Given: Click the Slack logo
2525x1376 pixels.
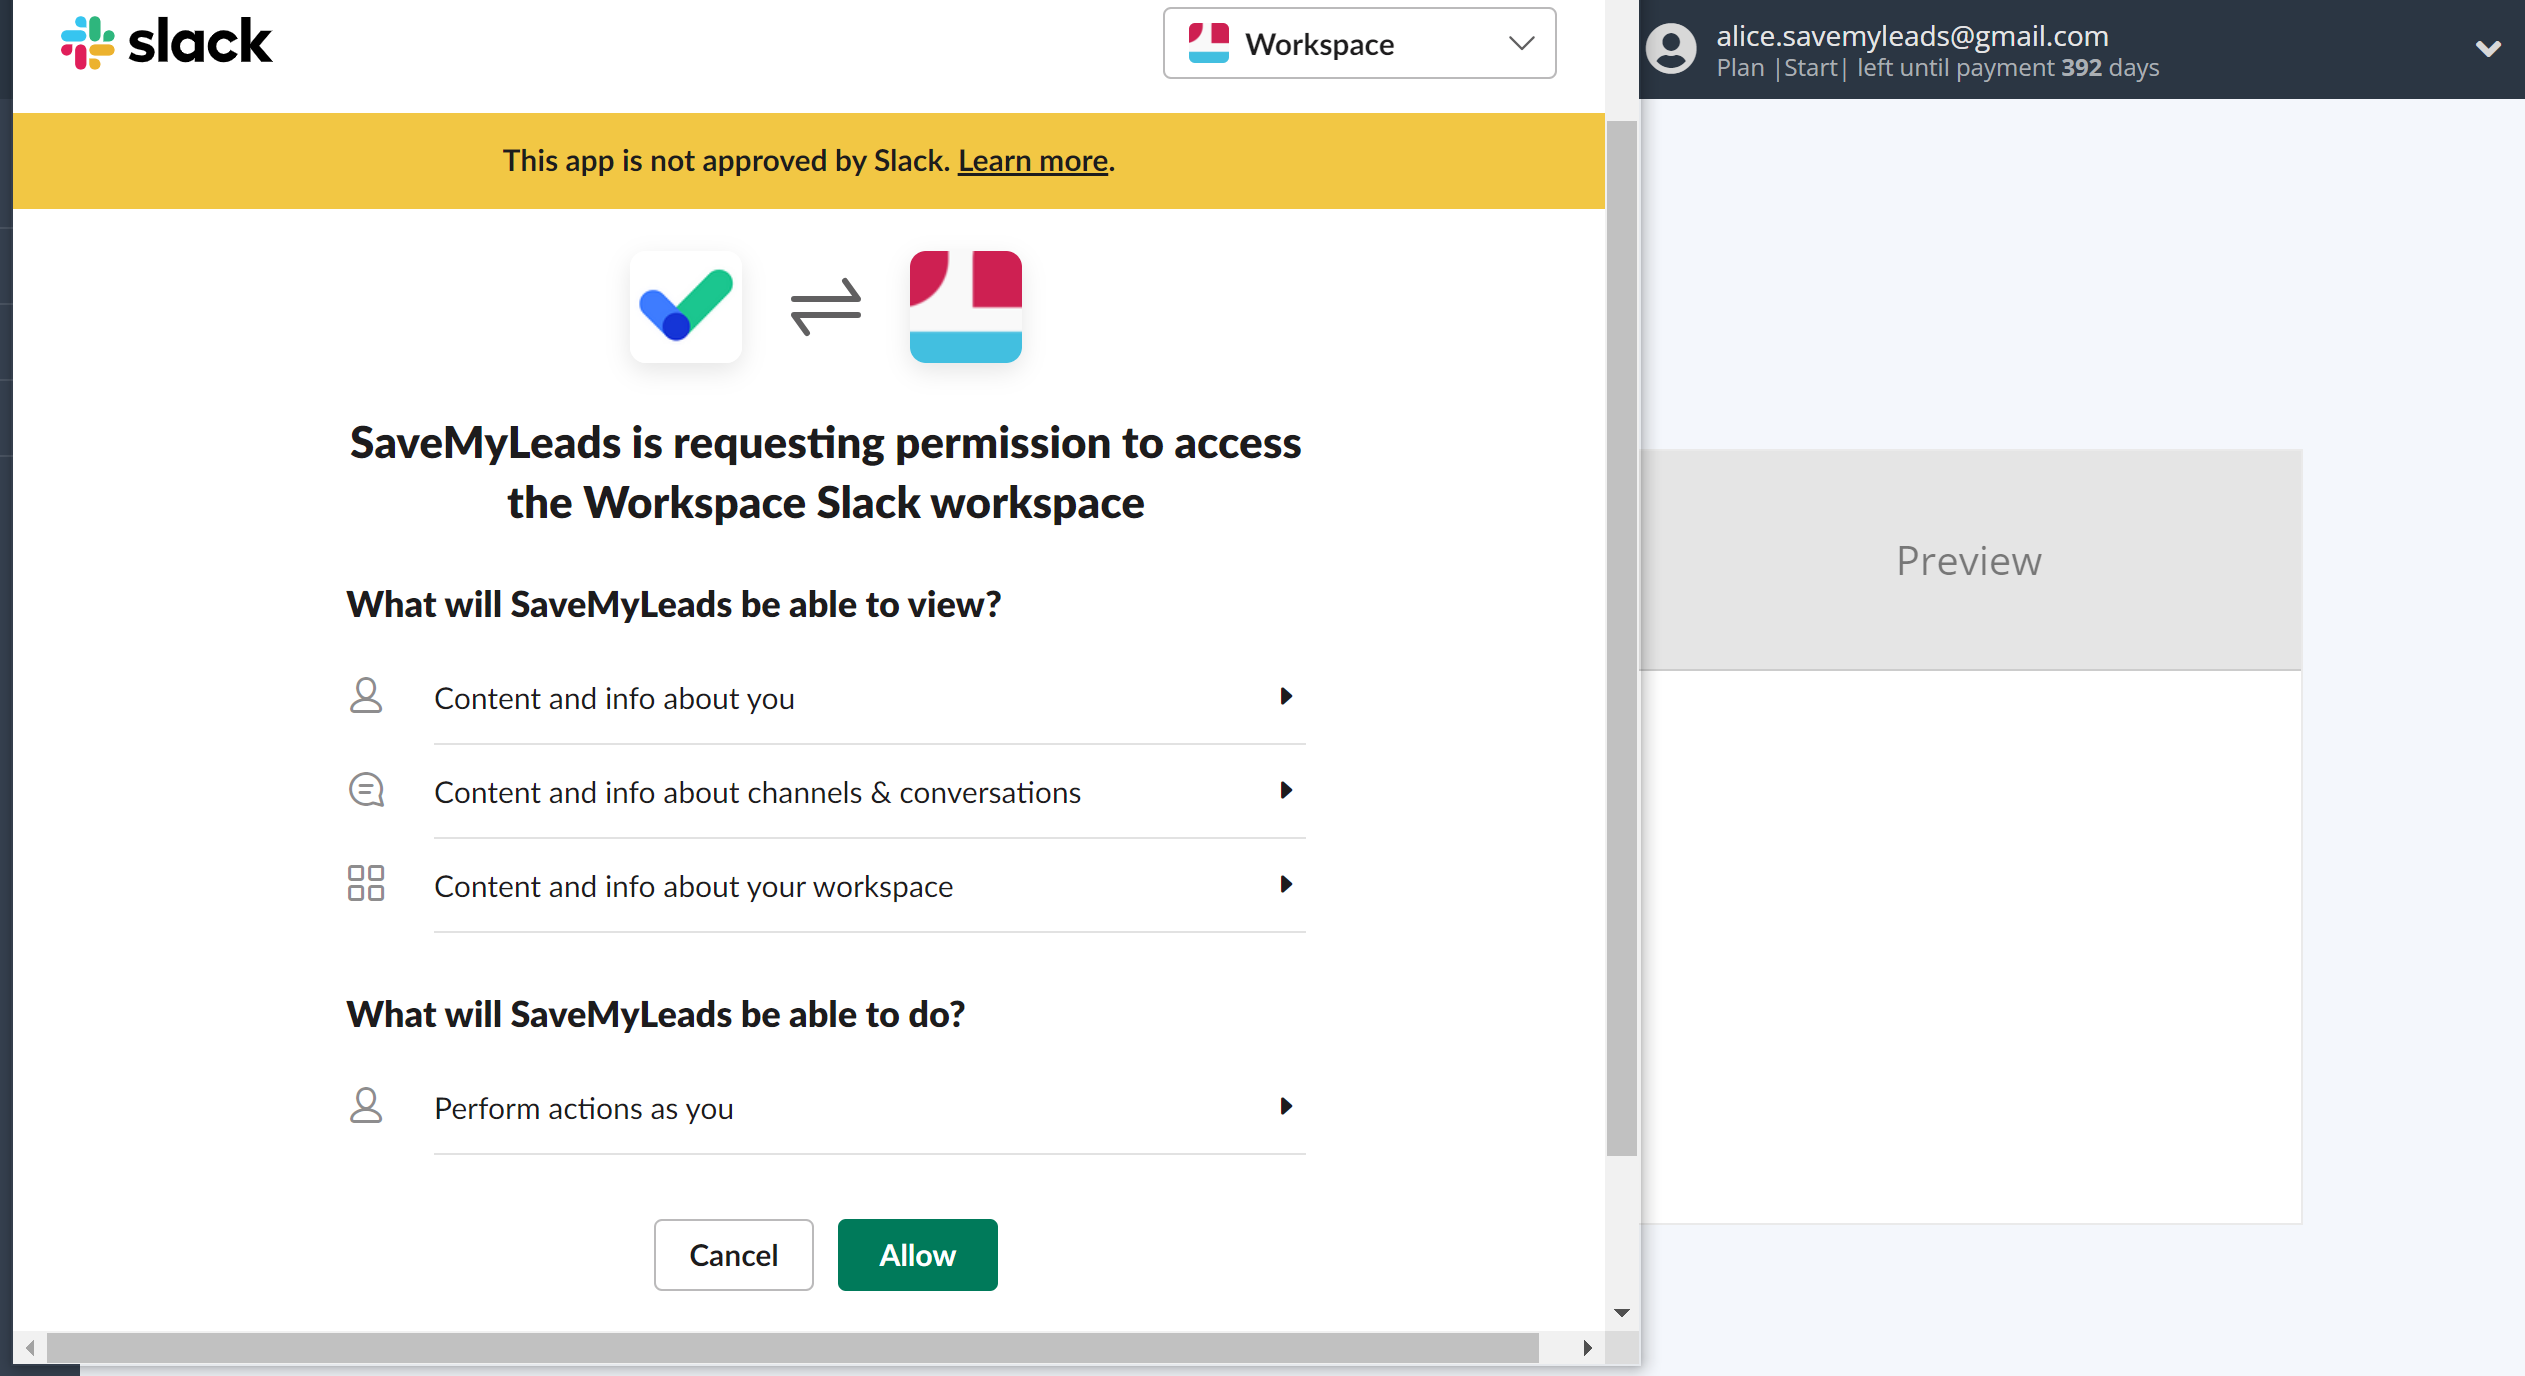Looking at the screenshot, I should pyautogui.click(x=166, y=42).
